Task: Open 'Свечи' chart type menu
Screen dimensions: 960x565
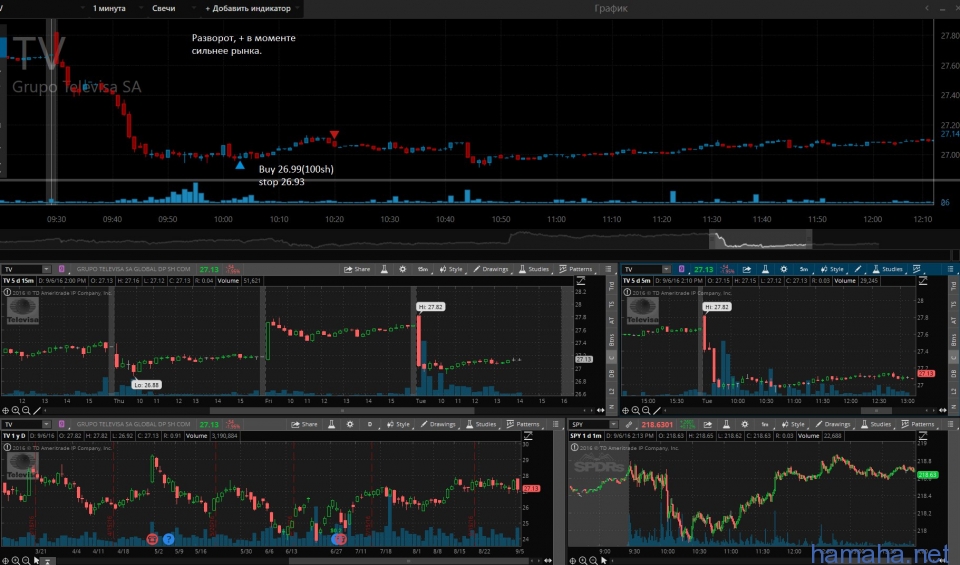Action: (x=163, y=8)
